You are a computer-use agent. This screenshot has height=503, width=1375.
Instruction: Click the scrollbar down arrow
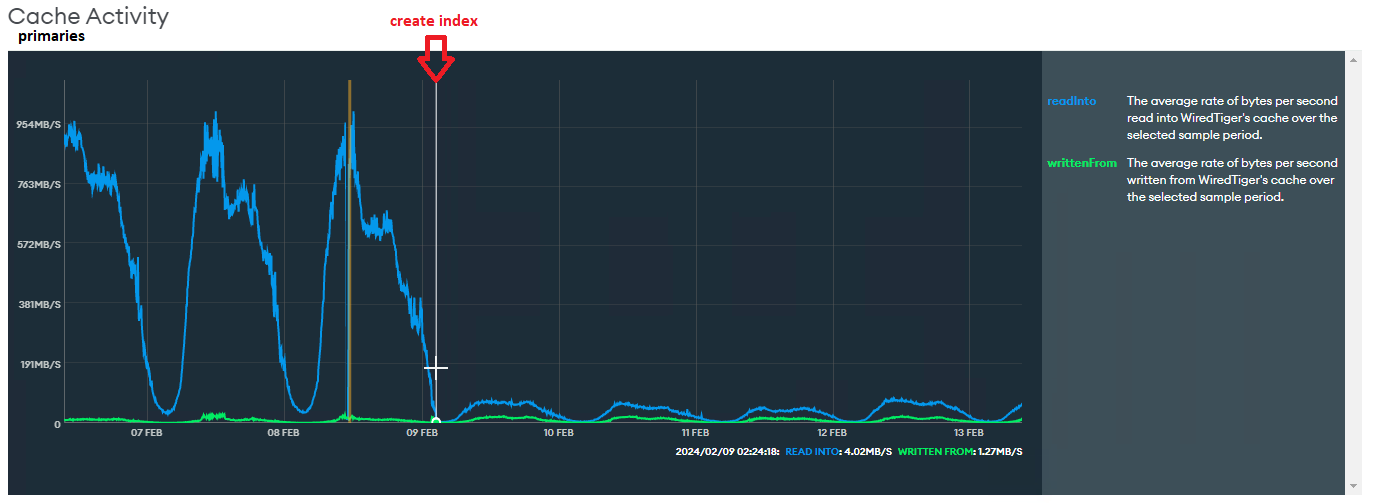tap(1354, 486)
